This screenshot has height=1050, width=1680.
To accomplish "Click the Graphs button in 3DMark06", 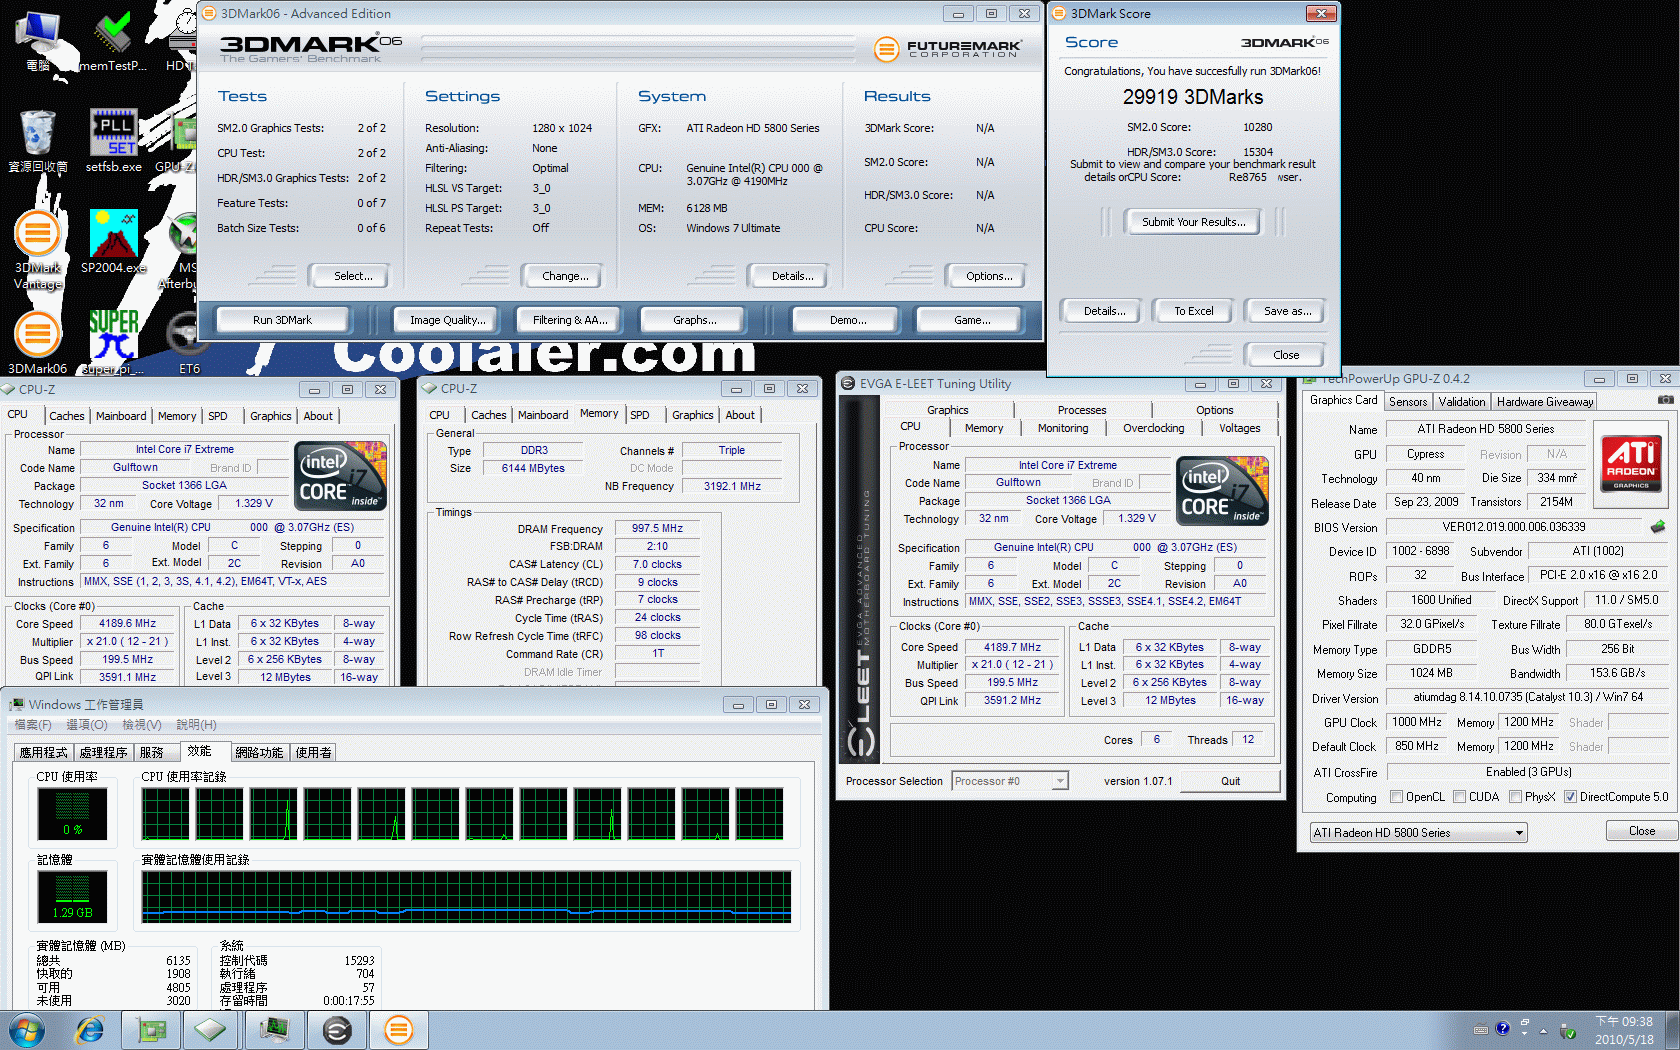I will pos(694,320).
